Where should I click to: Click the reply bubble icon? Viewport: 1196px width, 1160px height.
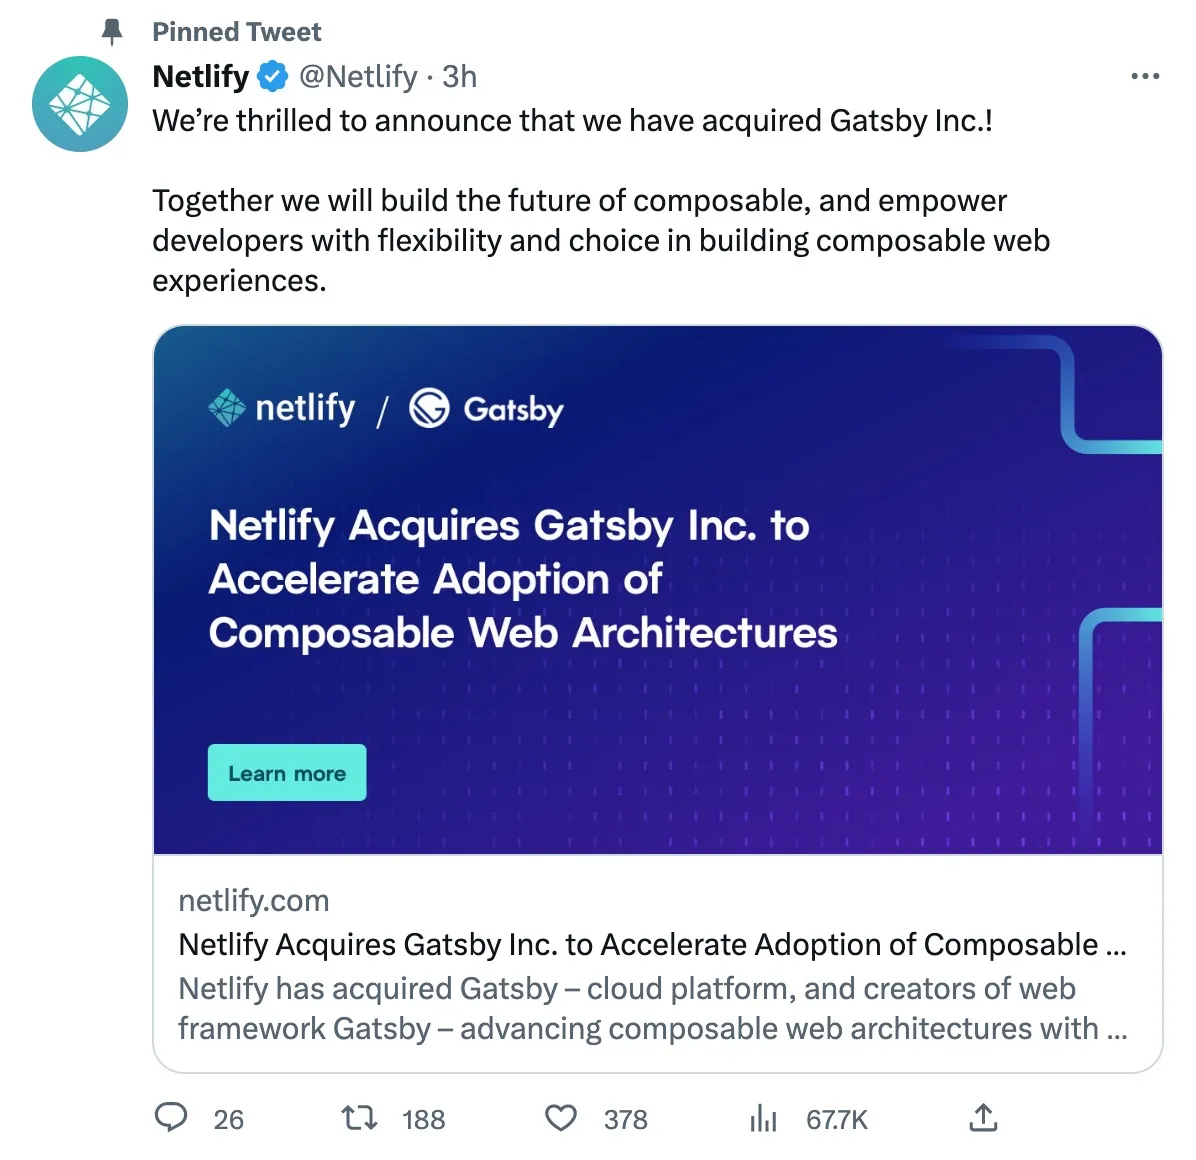click(x=171, y=1119)
